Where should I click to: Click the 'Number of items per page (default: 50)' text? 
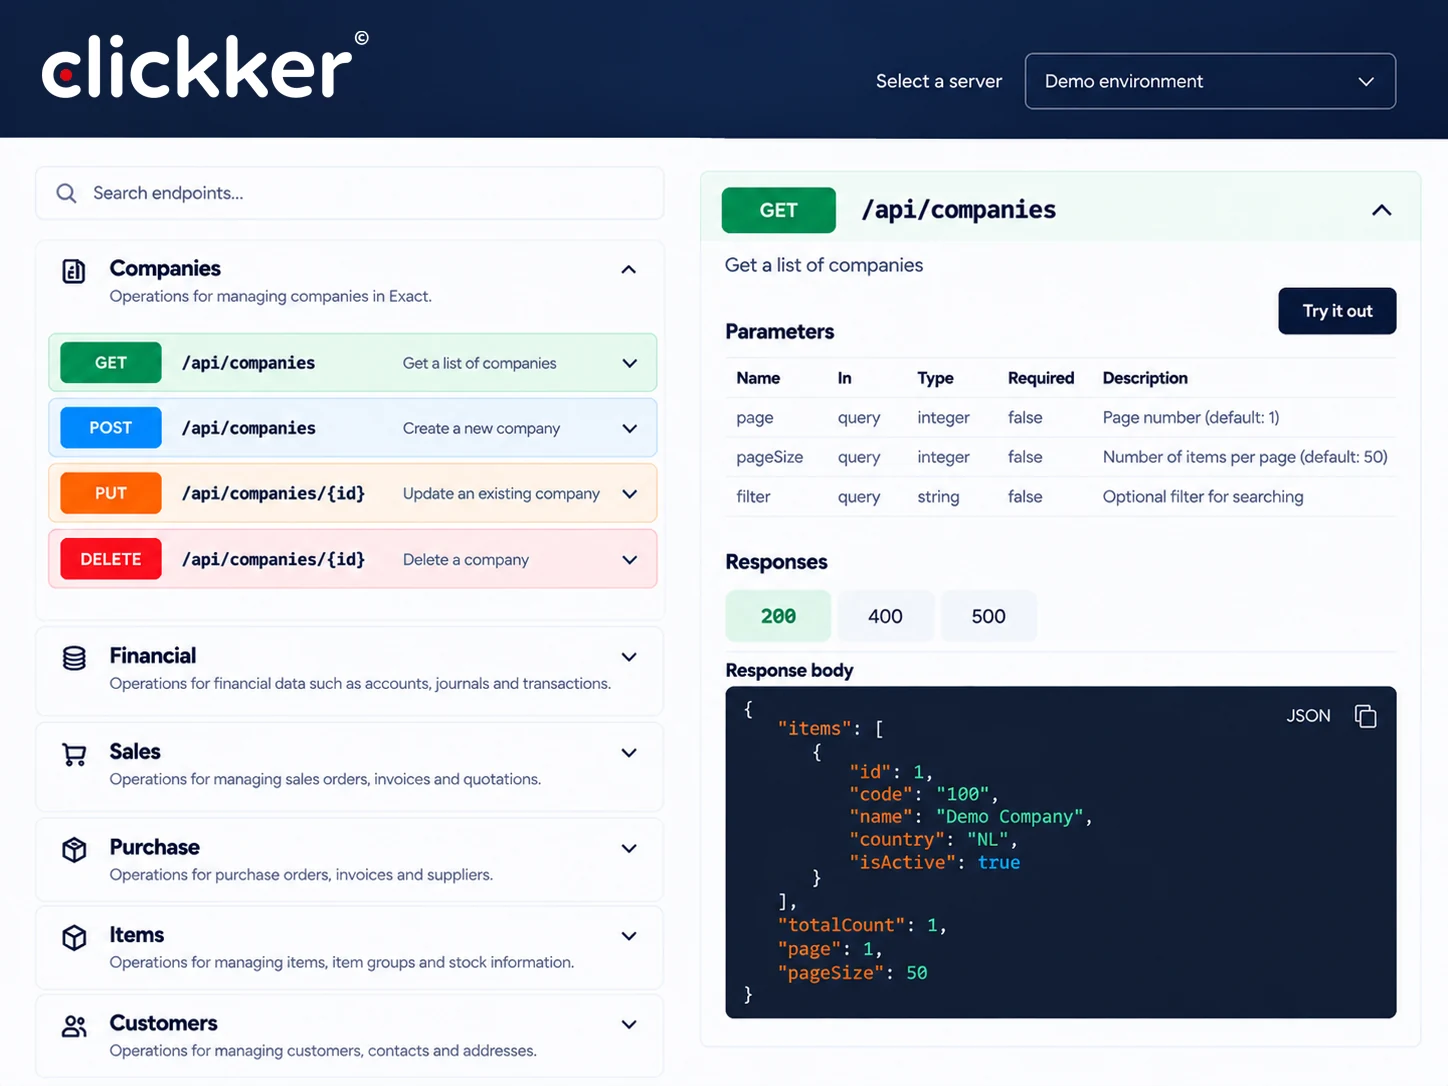(x=1245, y=457)
